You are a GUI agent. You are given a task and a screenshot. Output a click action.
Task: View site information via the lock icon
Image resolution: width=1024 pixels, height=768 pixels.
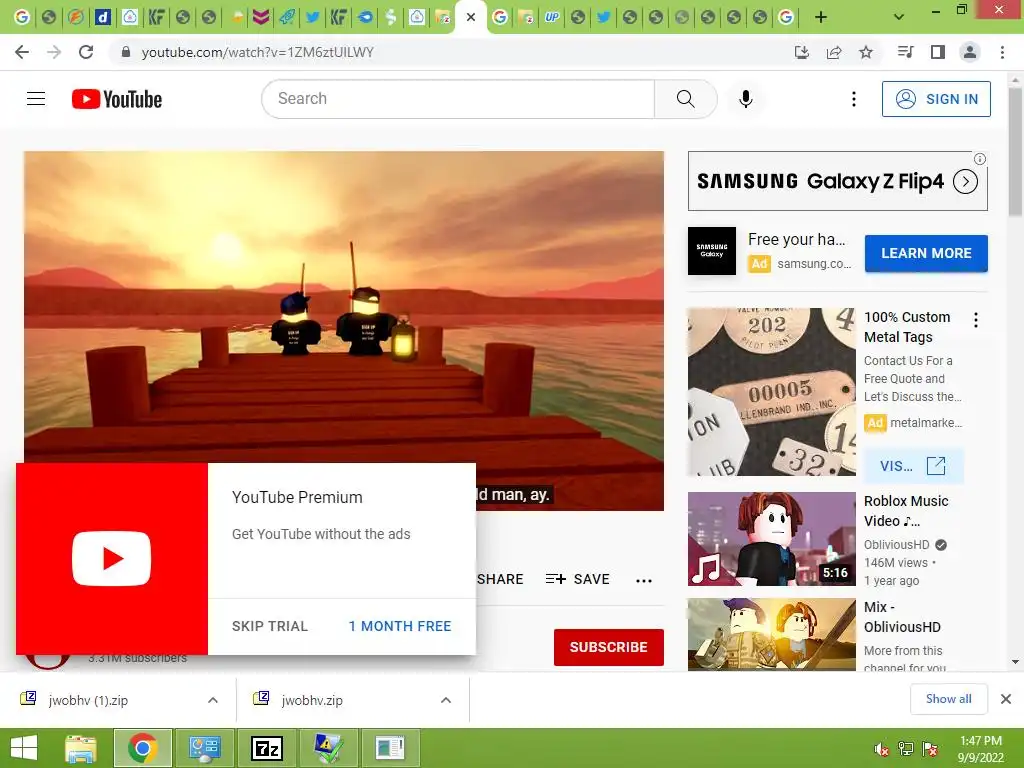pyautogui.click(x=126, y=52)
